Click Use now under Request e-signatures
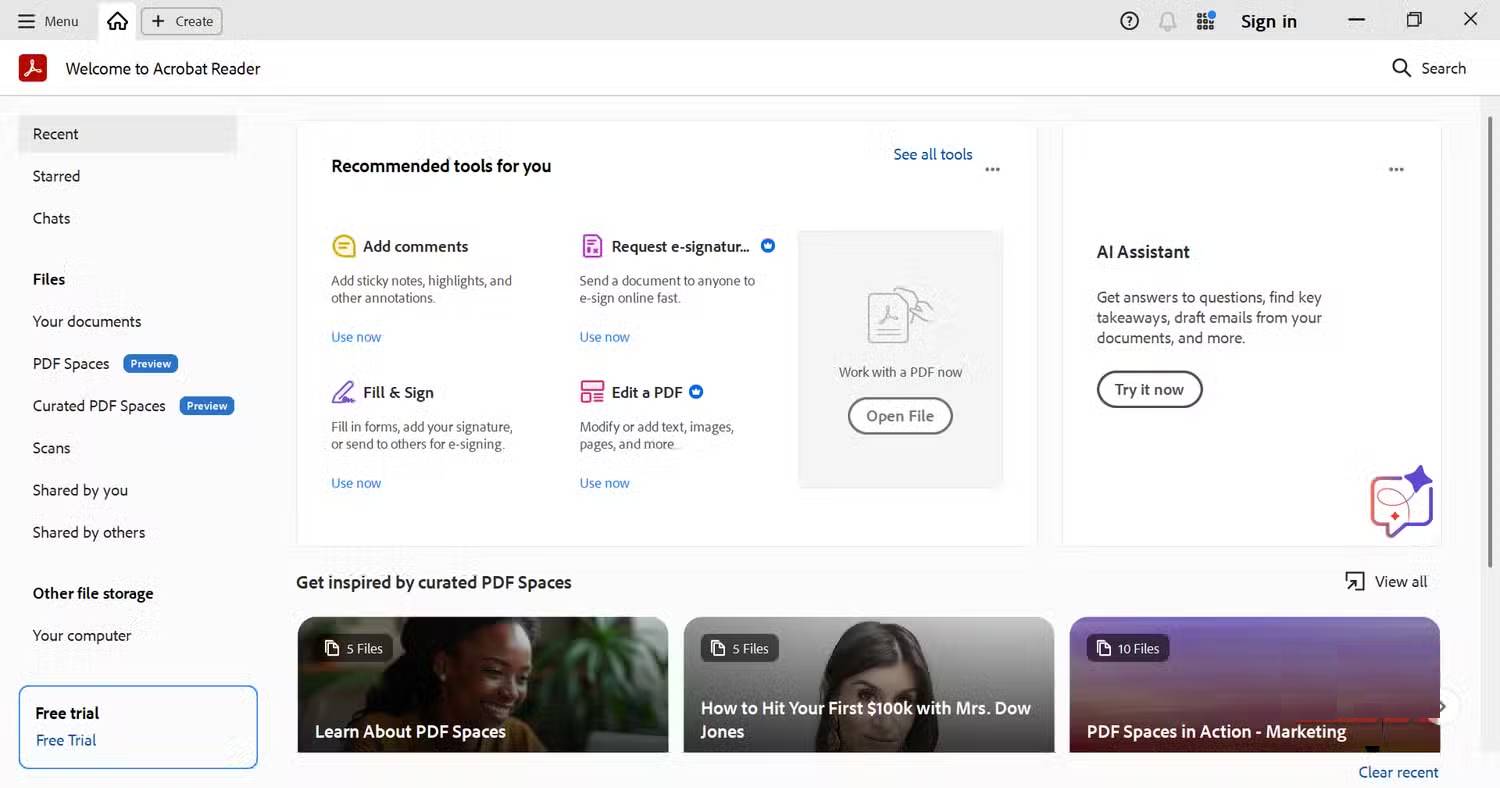The width and height of the screenshot is (1500, 788). pos(605,337)
